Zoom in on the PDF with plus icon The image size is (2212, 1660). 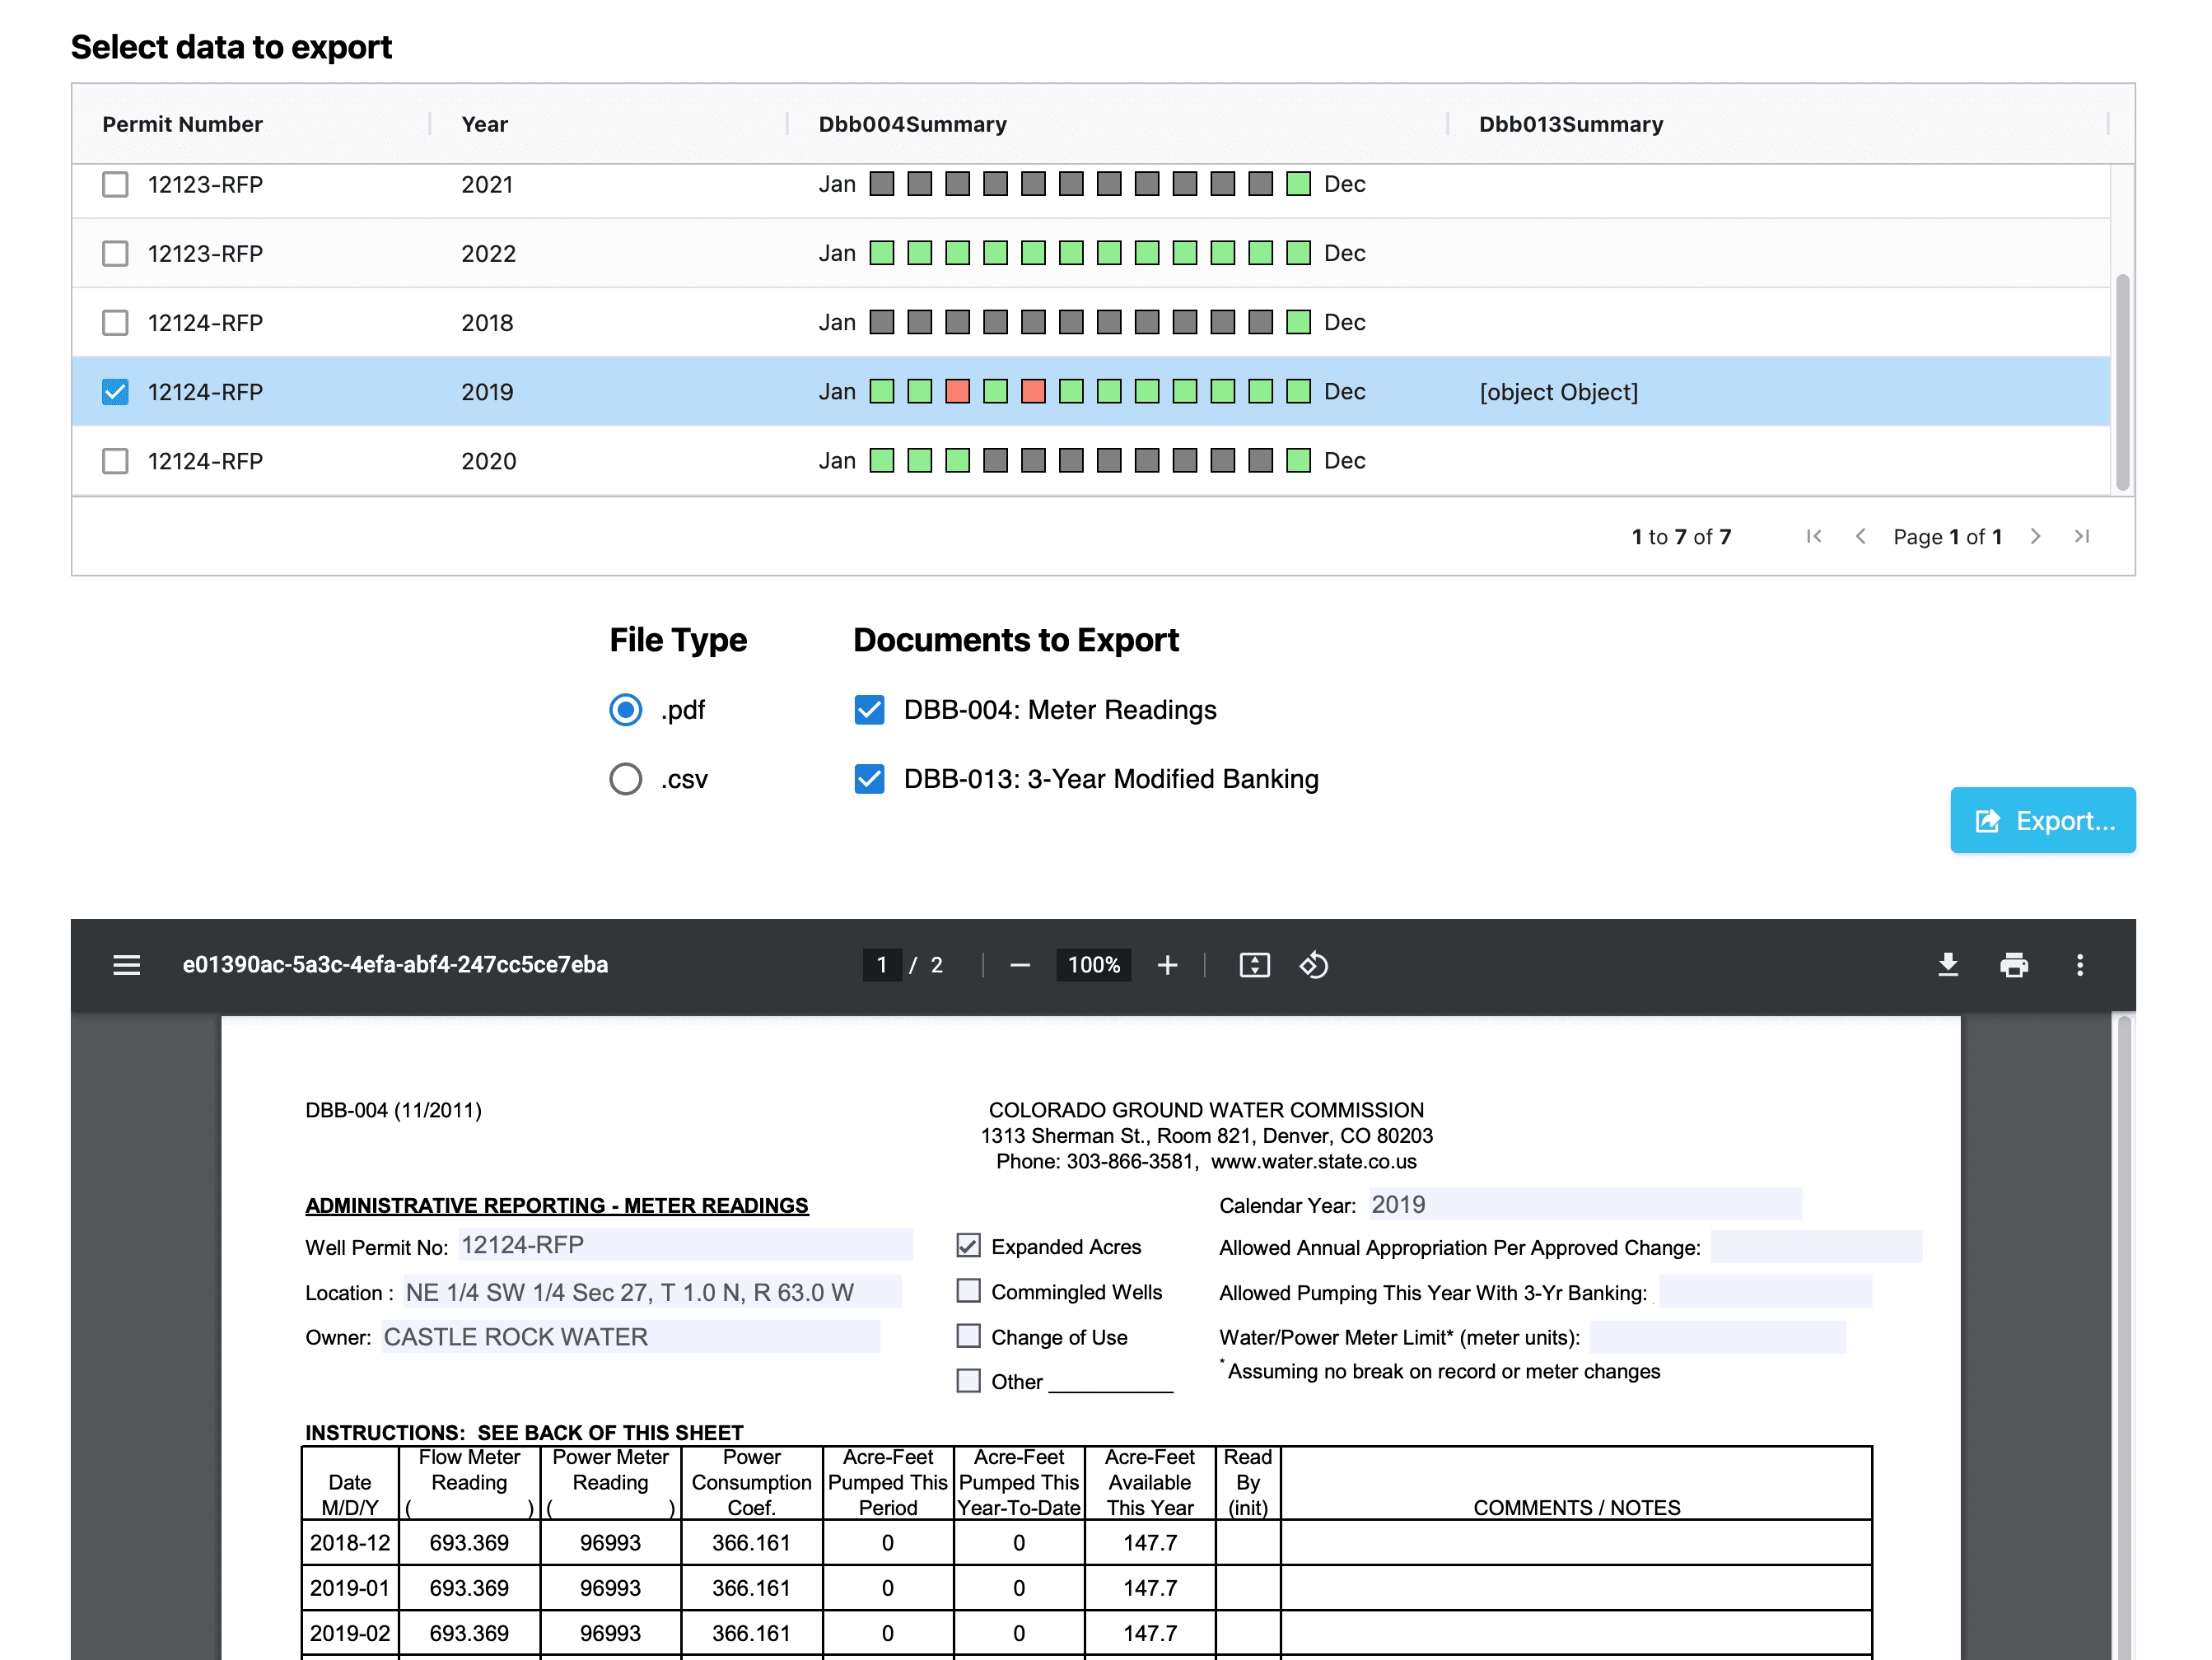click(x=1167, y=965)
